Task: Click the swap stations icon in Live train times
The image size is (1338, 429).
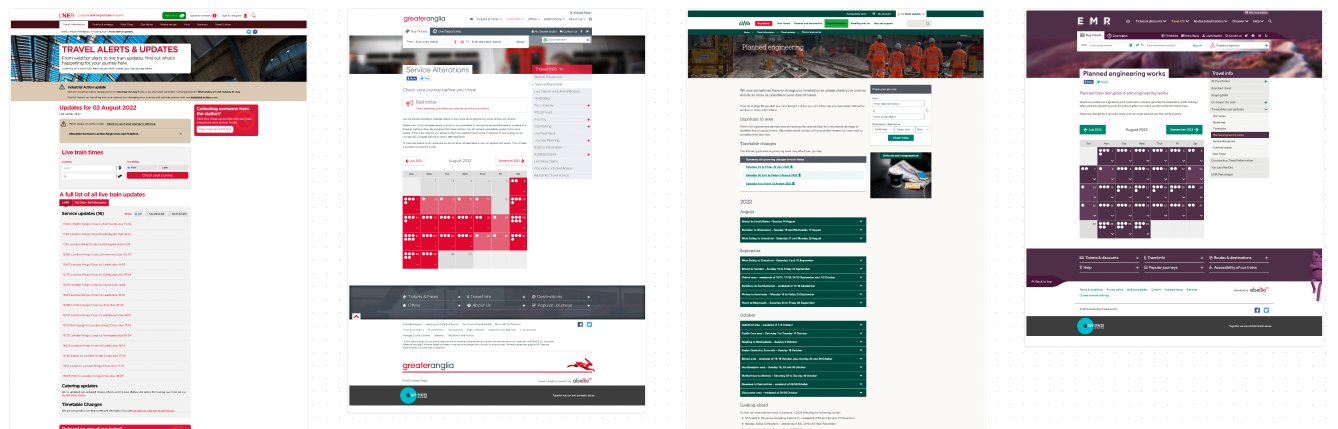Action: 120,176
